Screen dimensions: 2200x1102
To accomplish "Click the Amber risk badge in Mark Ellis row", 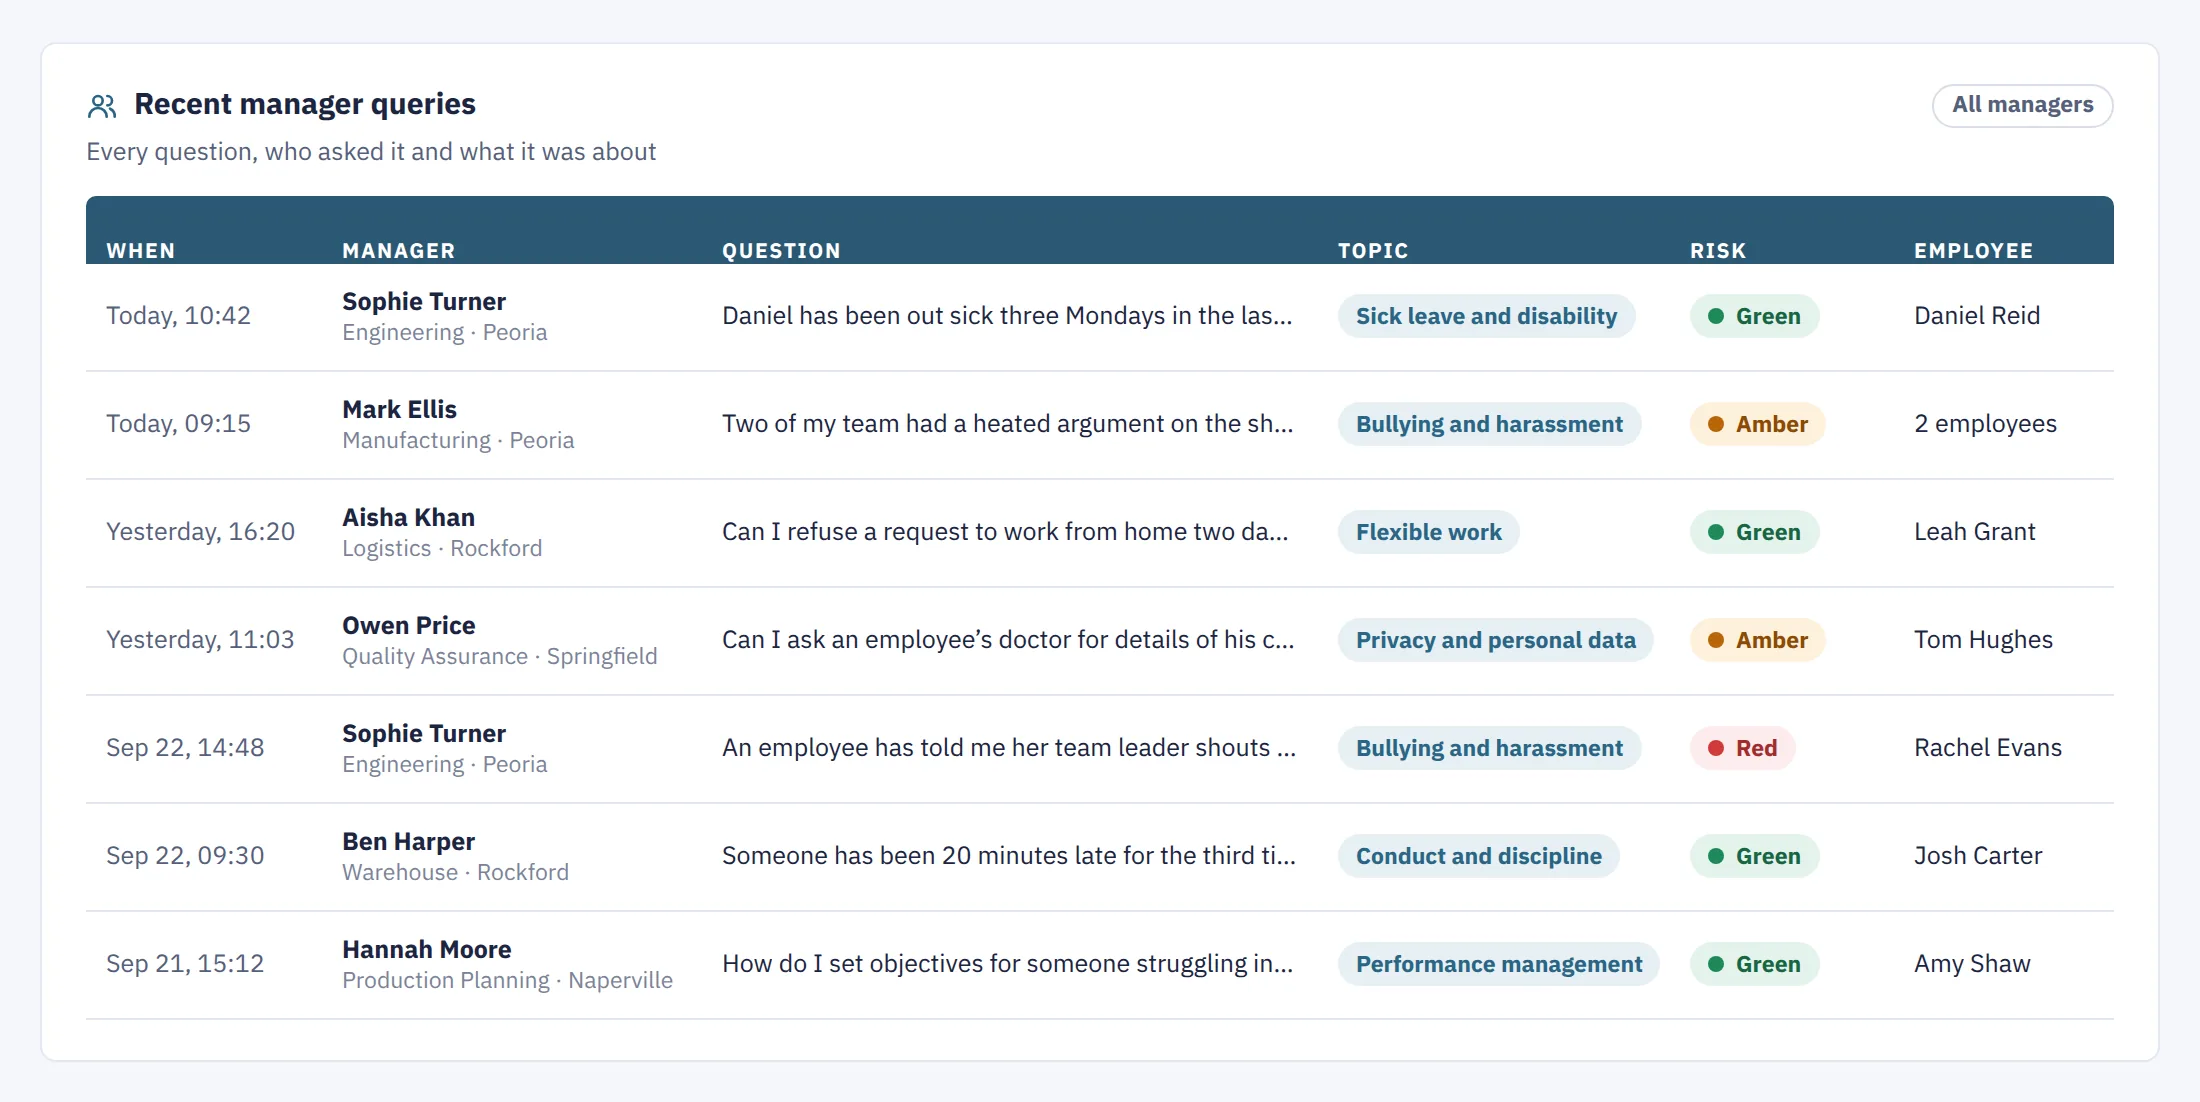I will 1757,424.
